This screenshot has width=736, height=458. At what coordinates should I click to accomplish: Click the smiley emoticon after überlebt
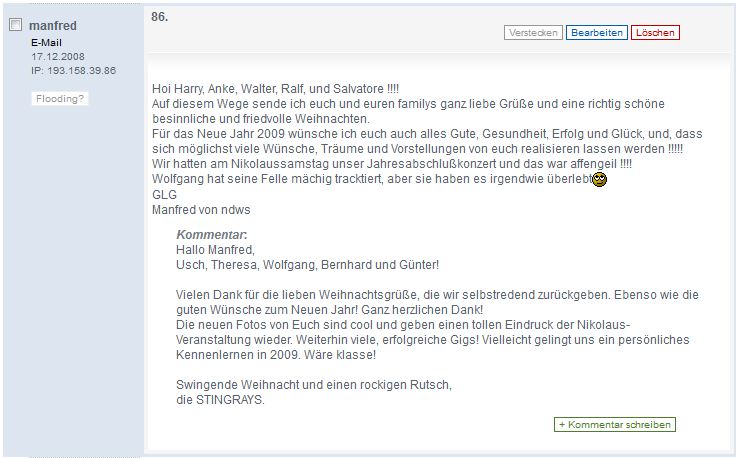(599, 179)
